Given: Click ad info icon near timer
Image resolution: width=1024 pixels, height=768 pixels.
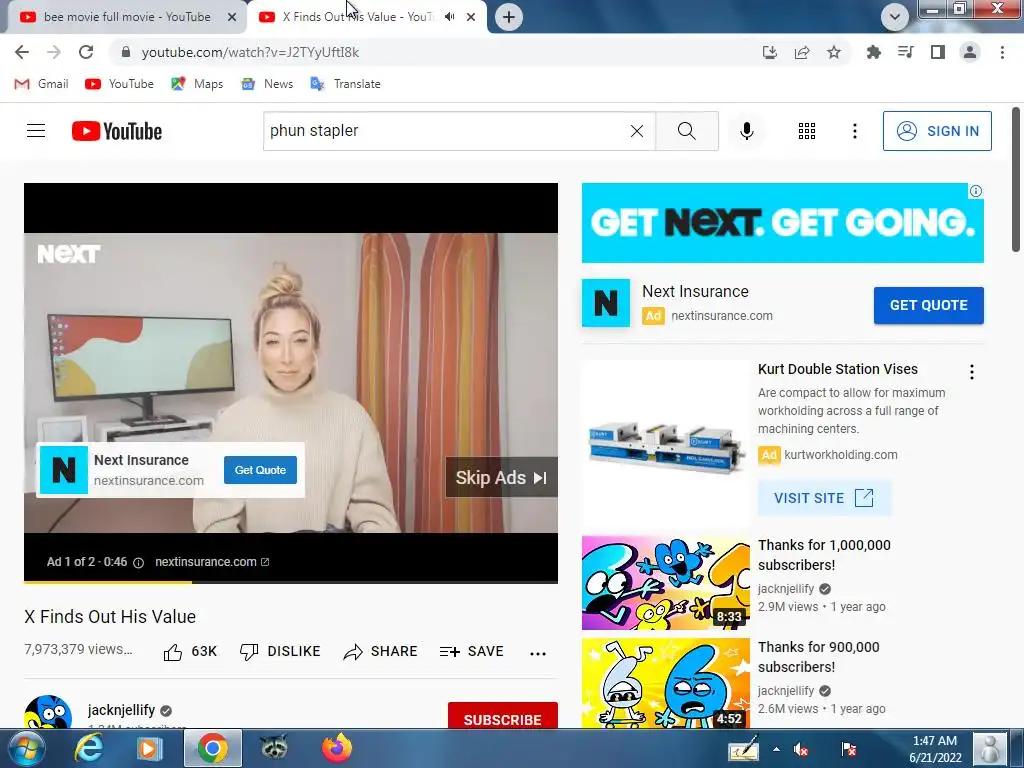Looking at the screenshot, I should coord(138,562).
